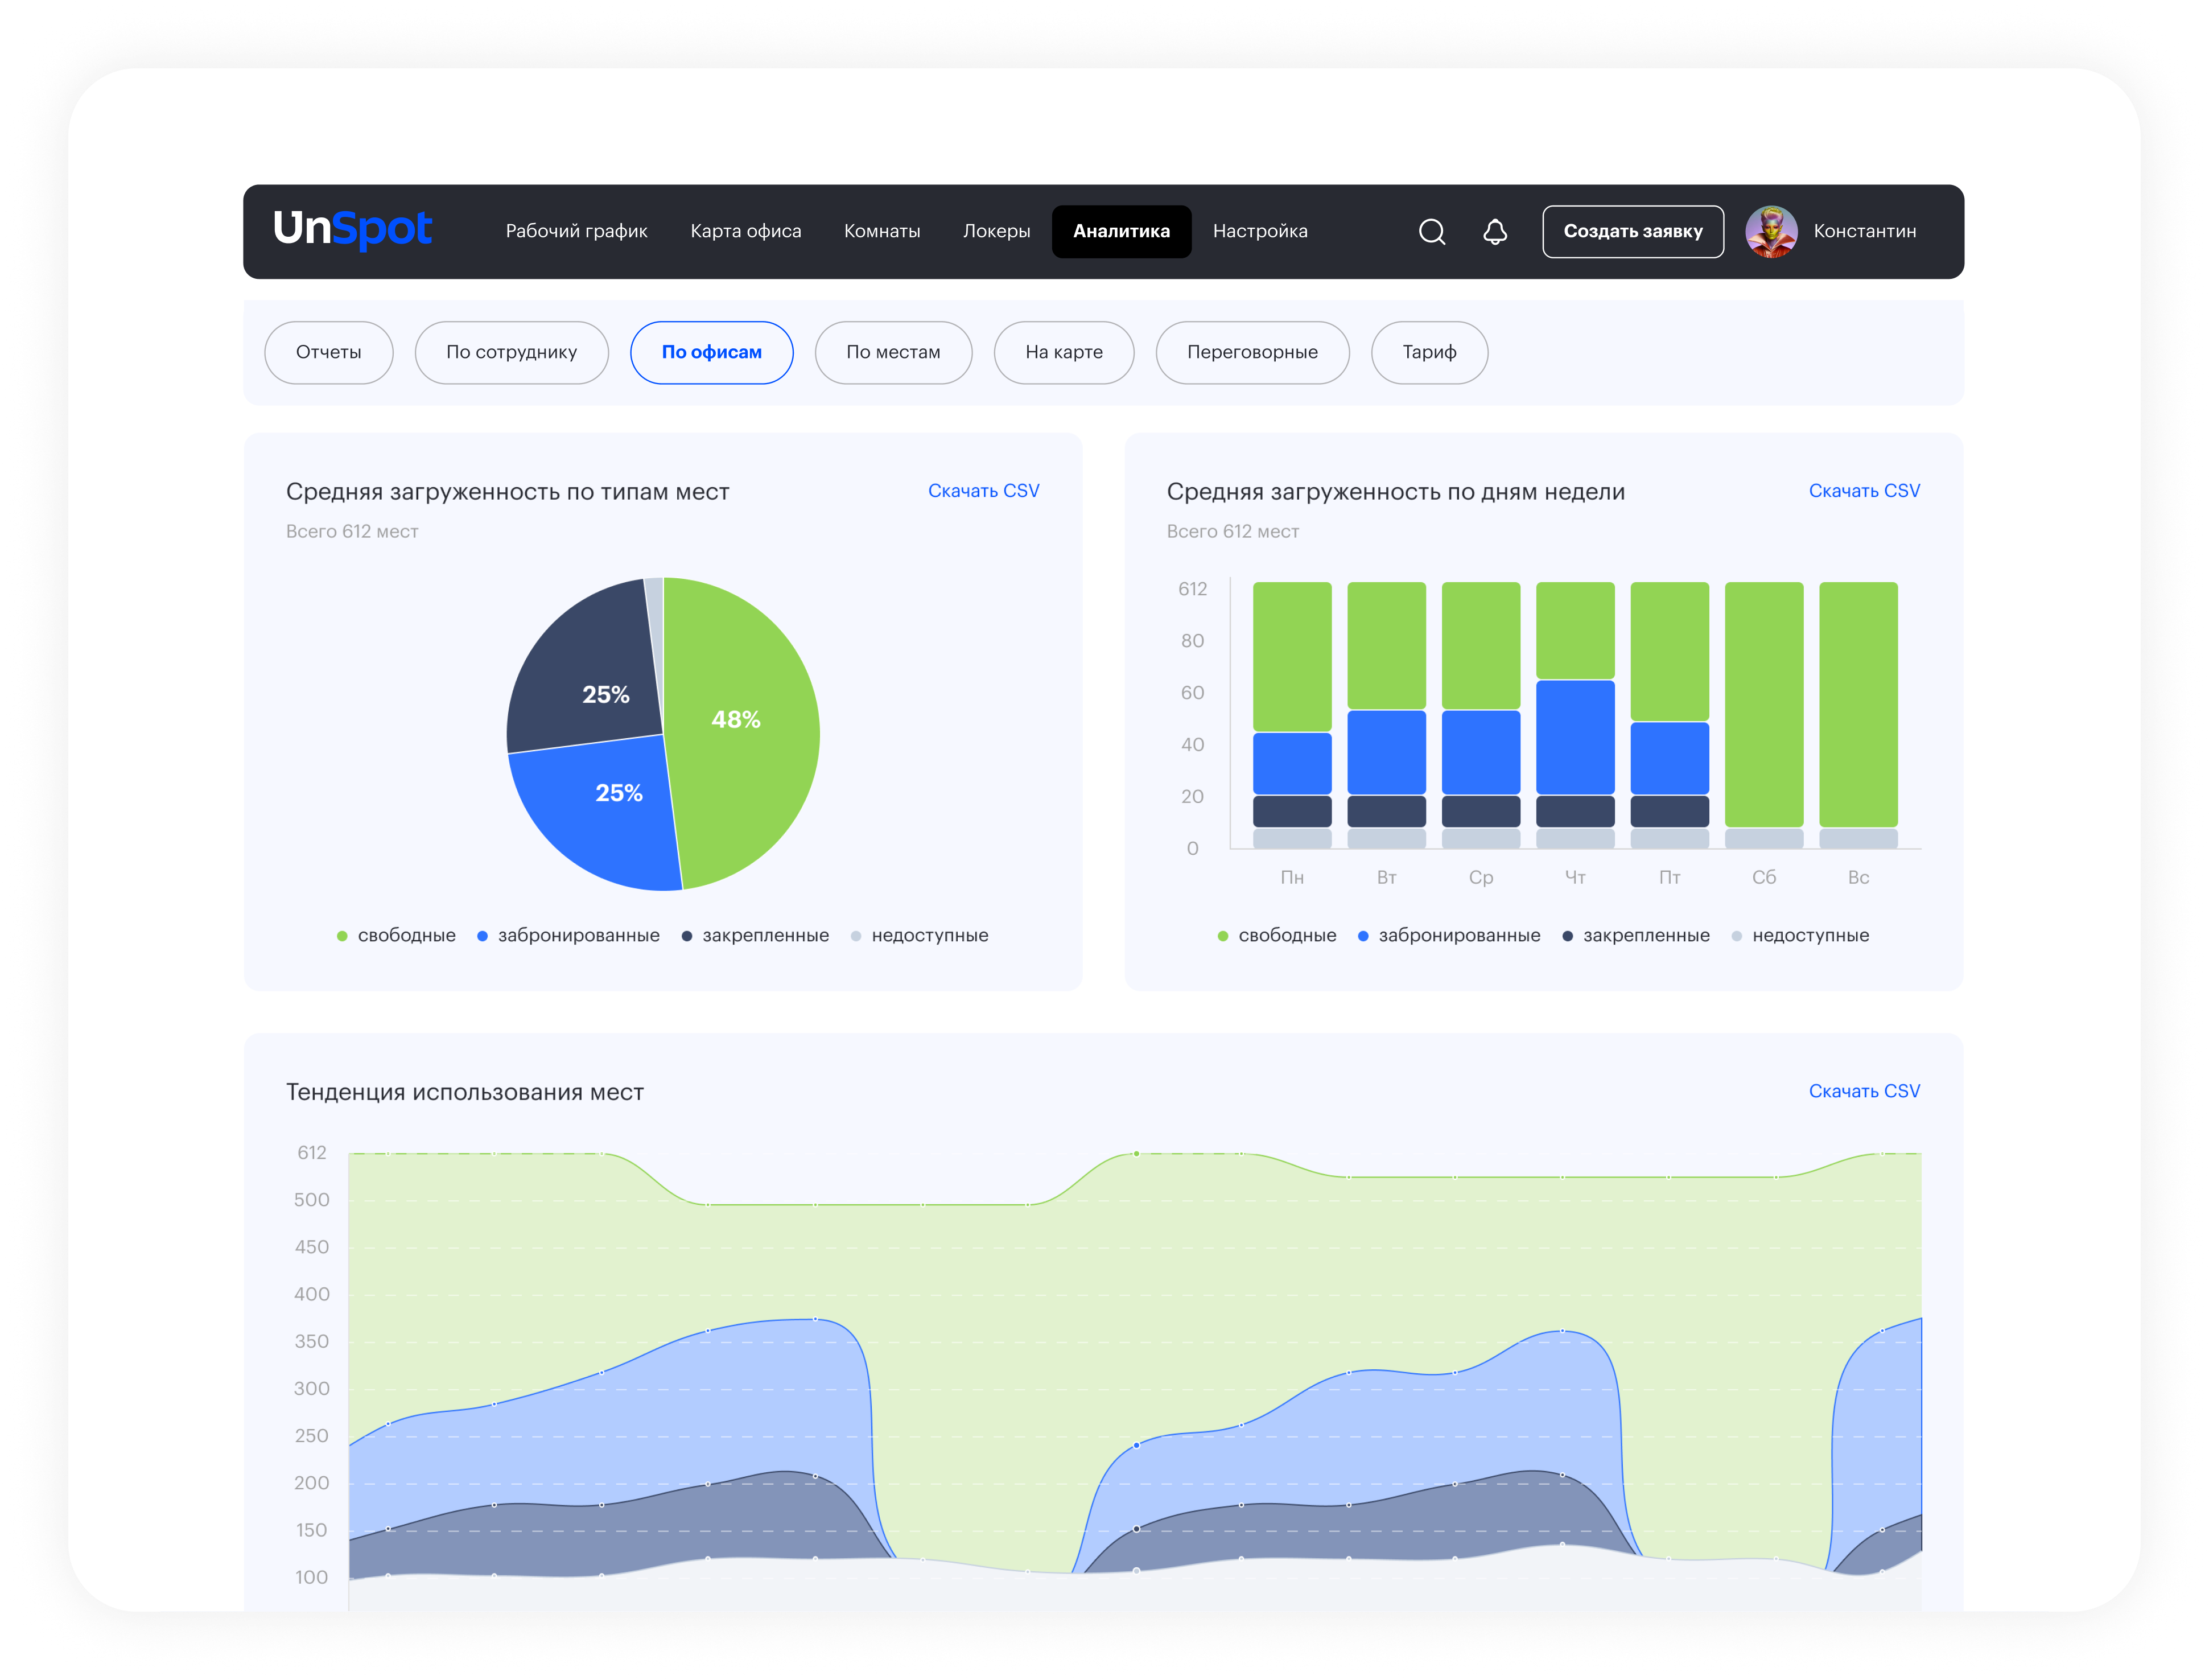Select the Переговорные tab
Image resolution: width=2209 pixels, height=1680 pixels.
pyautogui.click(x=1252, y=353)
